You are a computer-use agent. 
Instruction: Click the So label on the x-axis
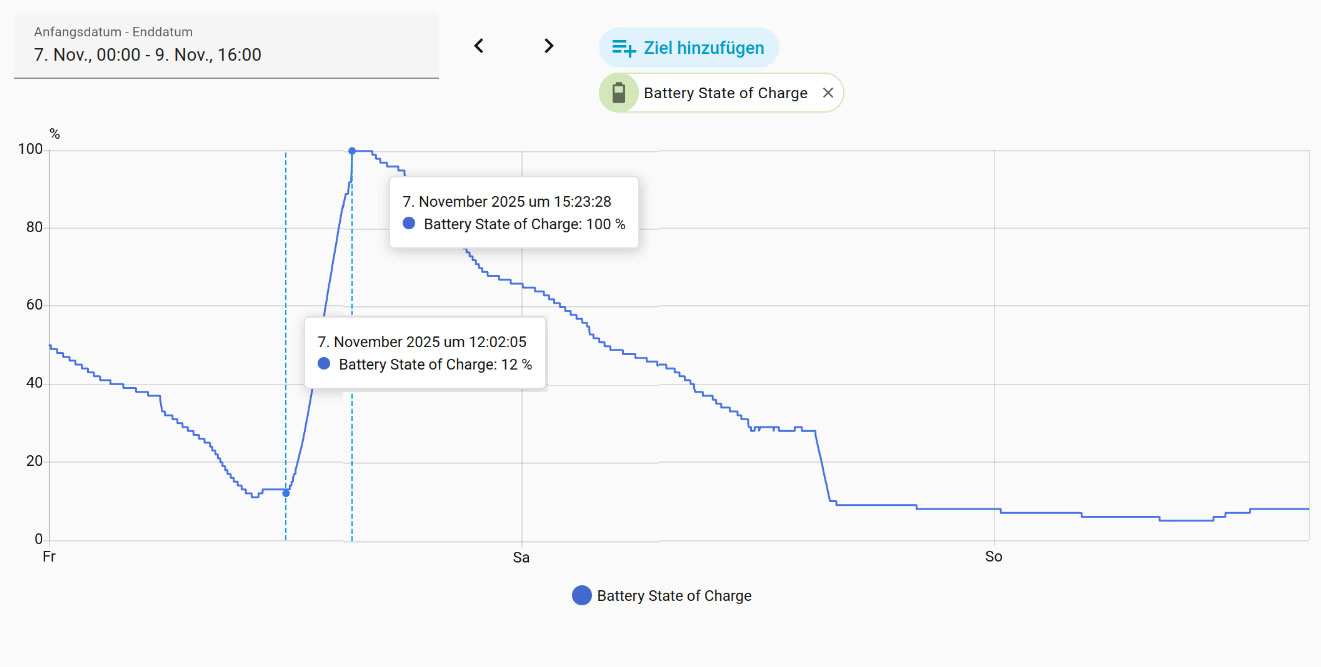click(x=993, y=557)
